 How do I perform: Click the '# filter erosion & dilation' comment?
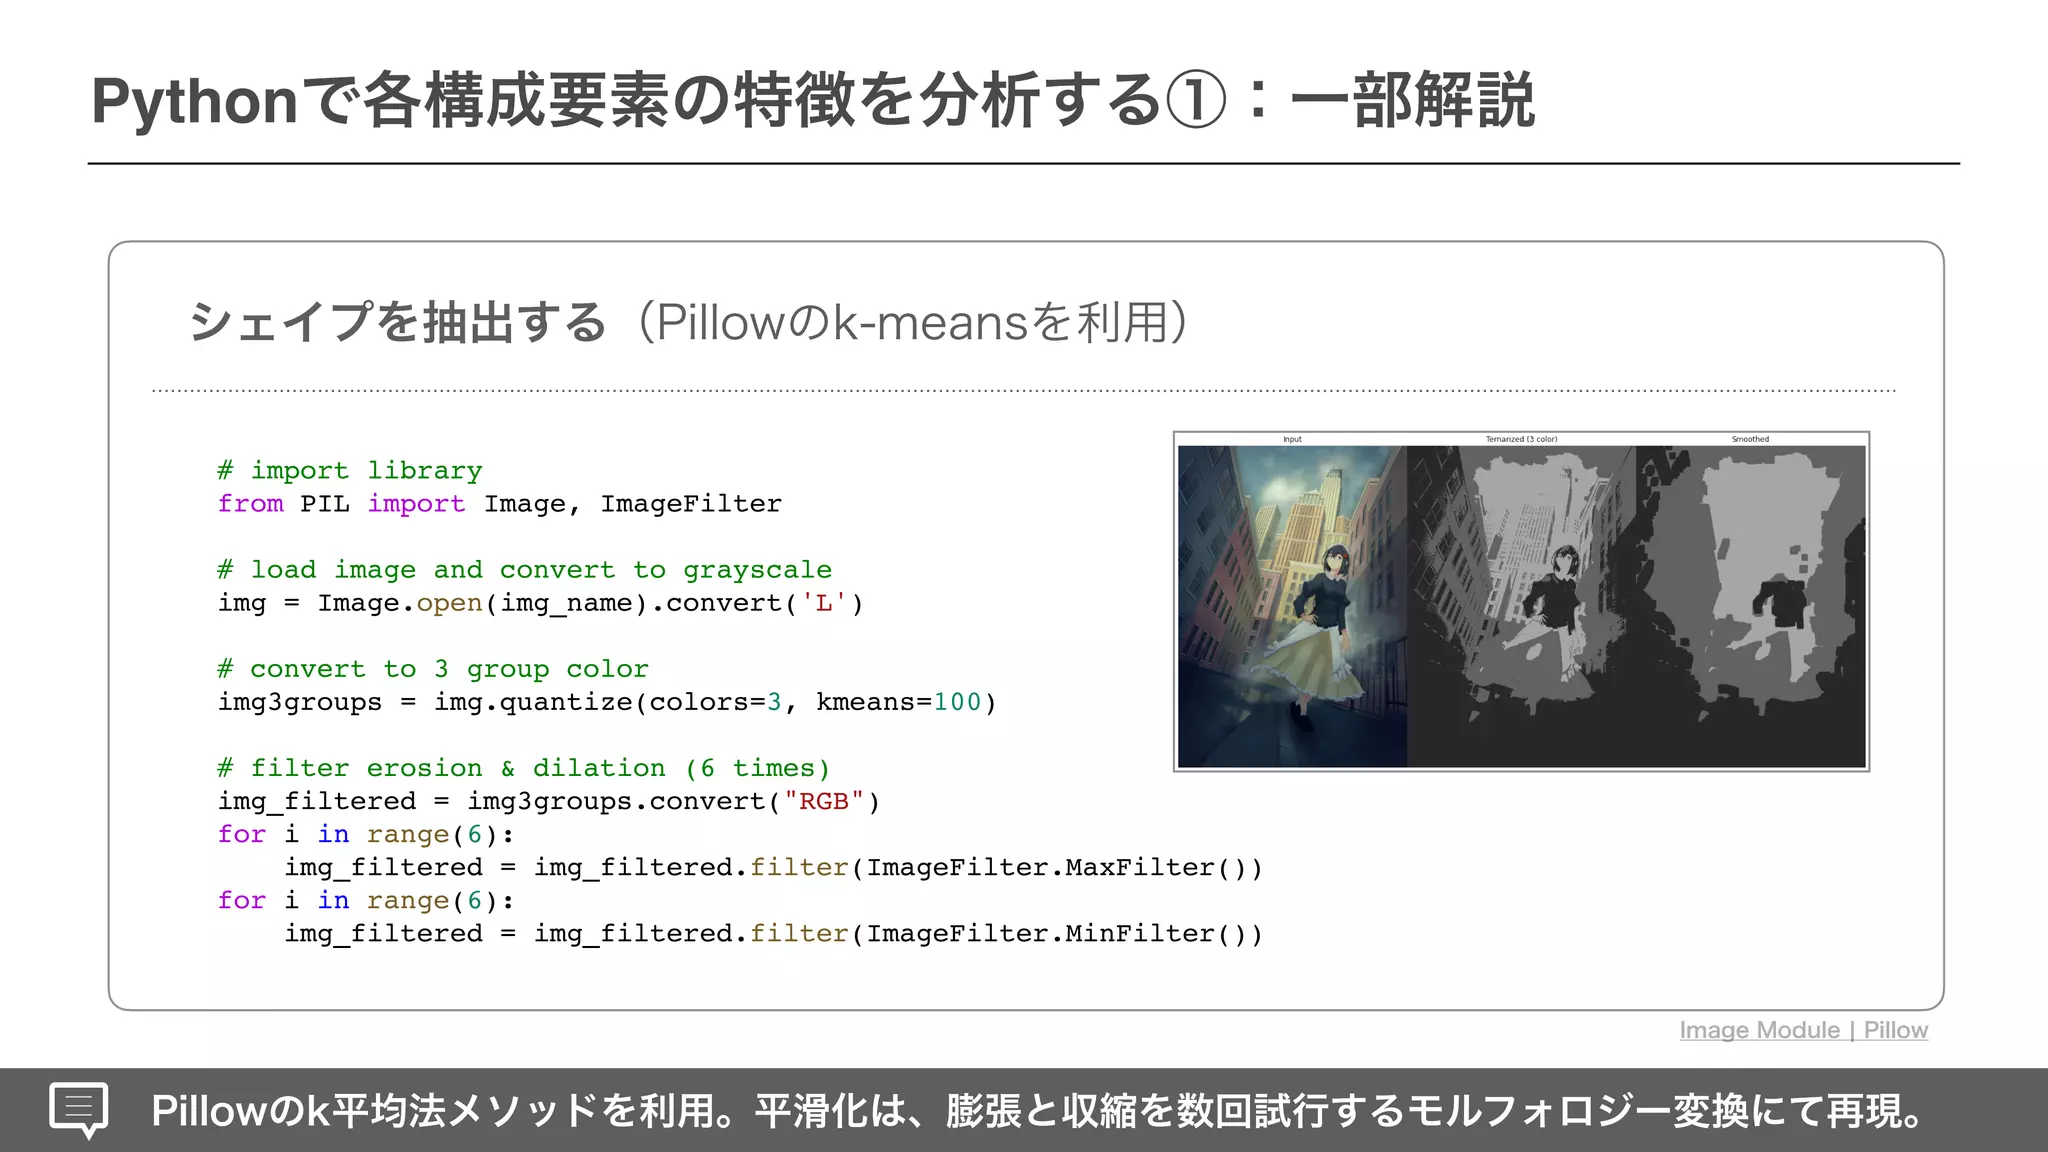click(x=524, y=768)
